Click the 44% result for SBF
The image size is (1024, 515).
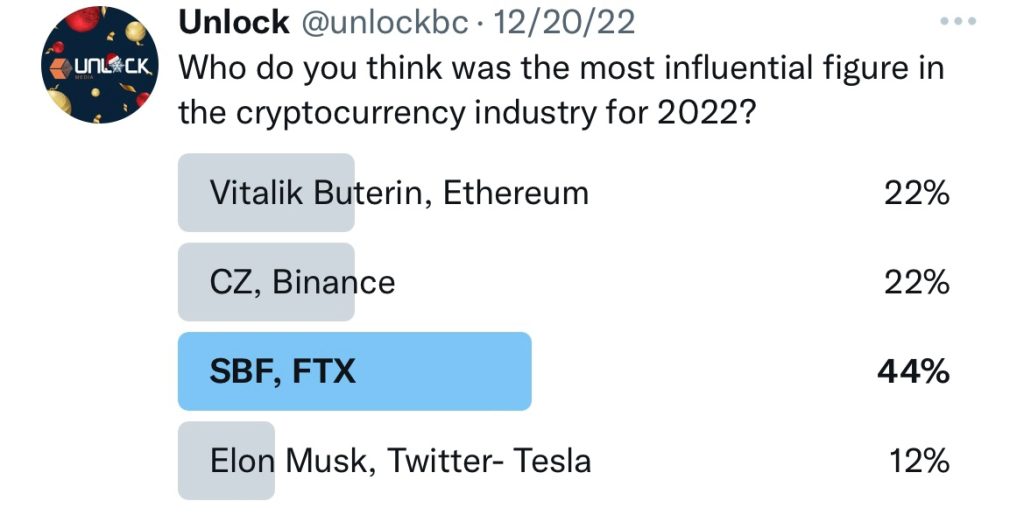(x=913, y=371)
